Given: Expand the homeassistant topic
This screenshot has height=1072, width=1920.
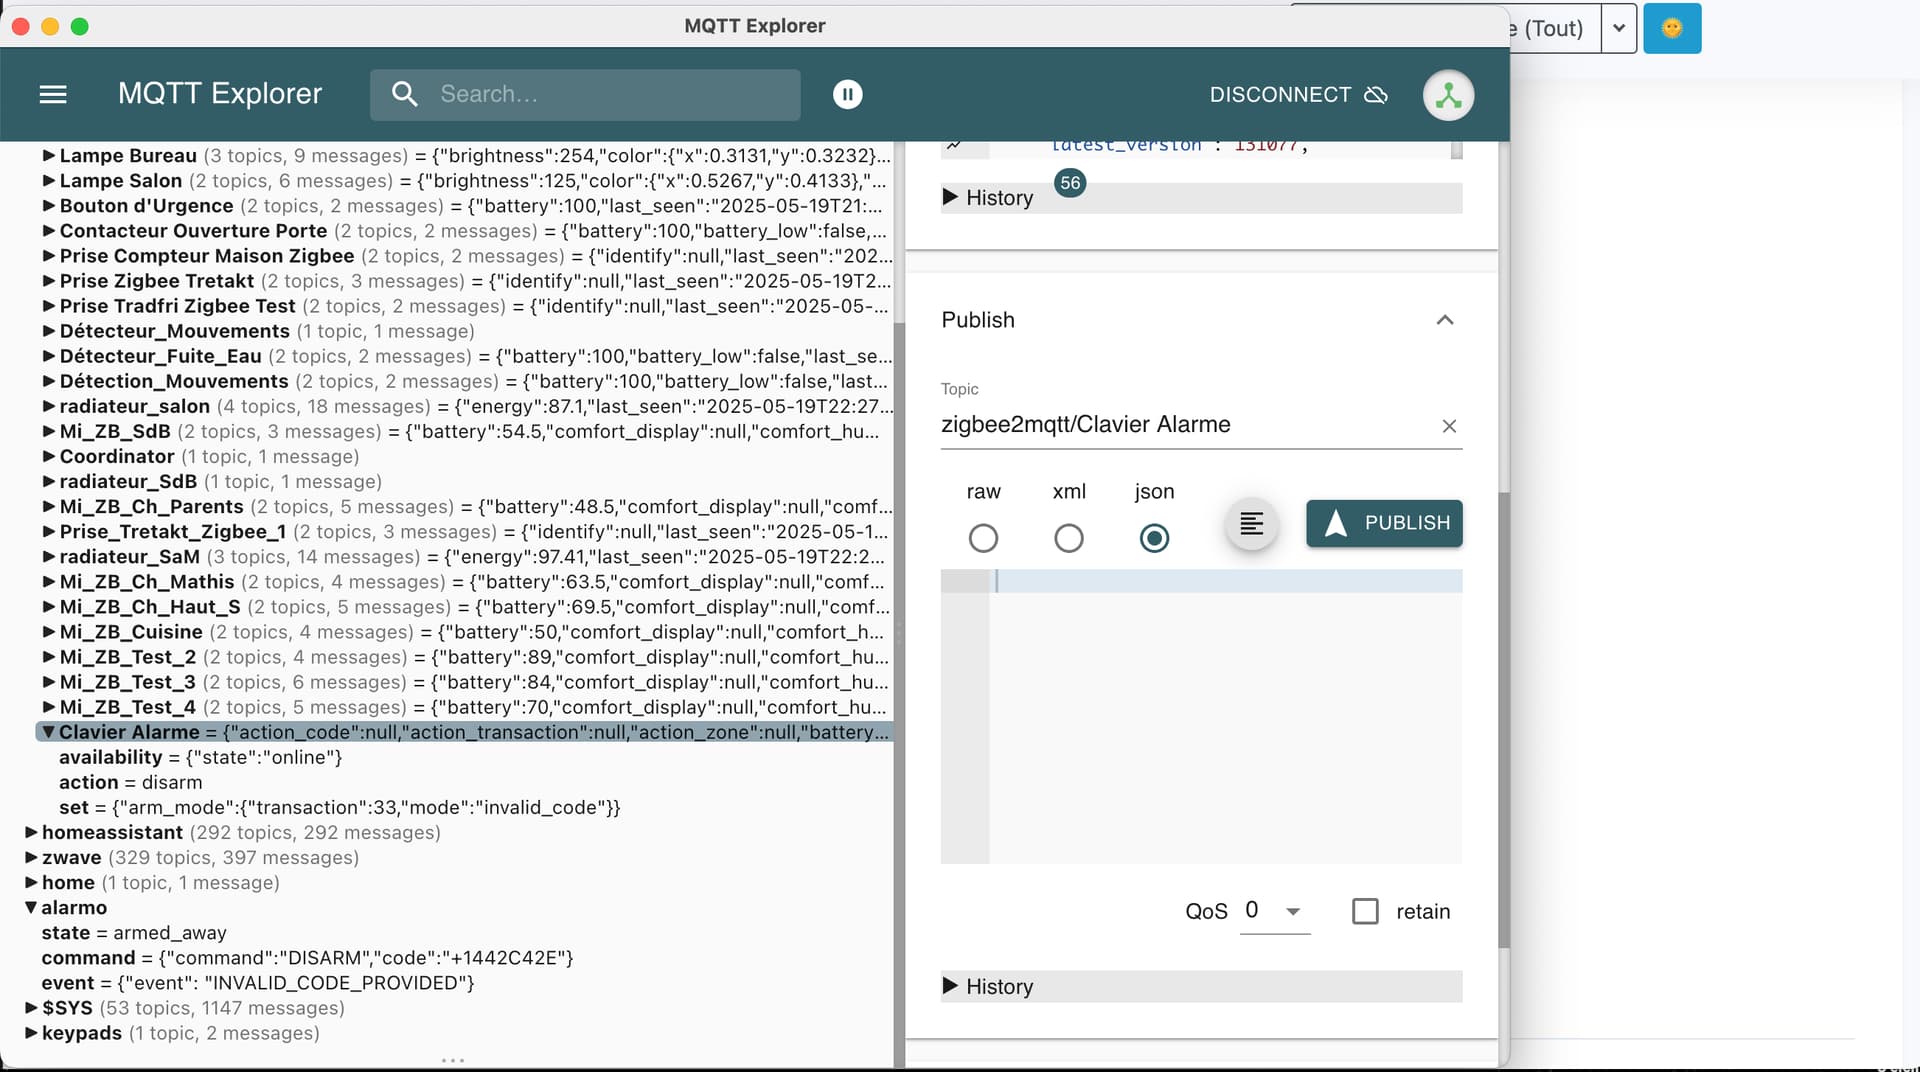Looking at the screenshot, I should click(x=31, y=832).
